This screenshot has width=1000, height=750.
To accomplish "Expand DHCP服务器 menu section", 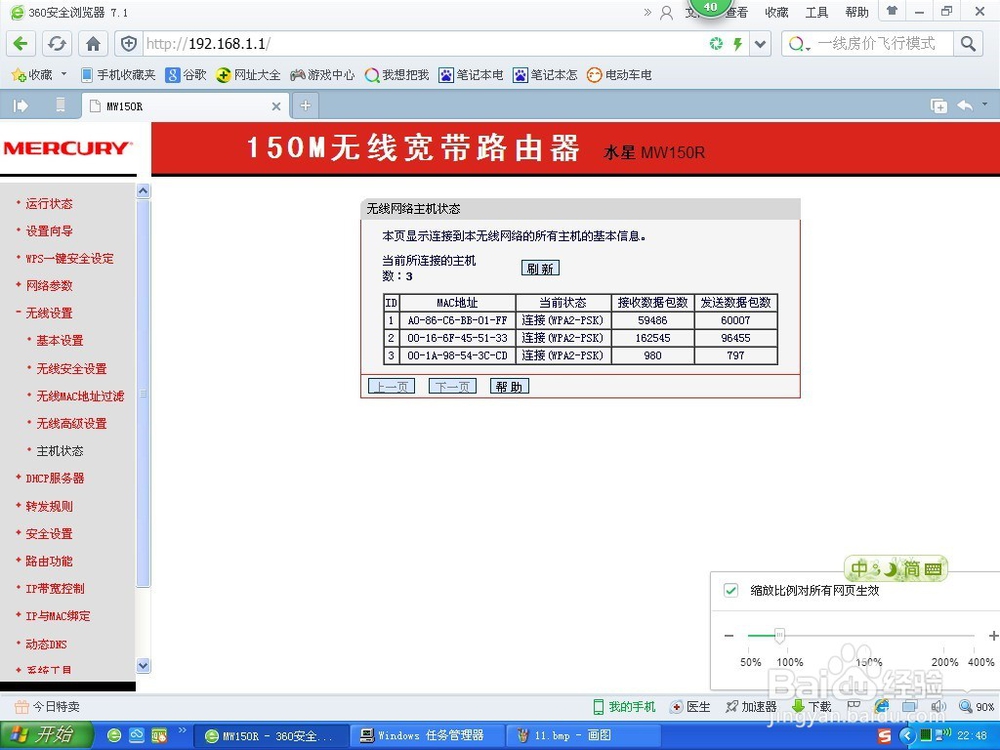I will pos(55,478).
